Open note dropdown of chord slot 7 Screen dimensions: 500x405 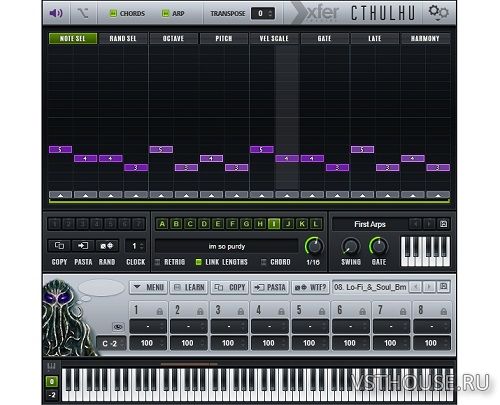pos(391,326)
